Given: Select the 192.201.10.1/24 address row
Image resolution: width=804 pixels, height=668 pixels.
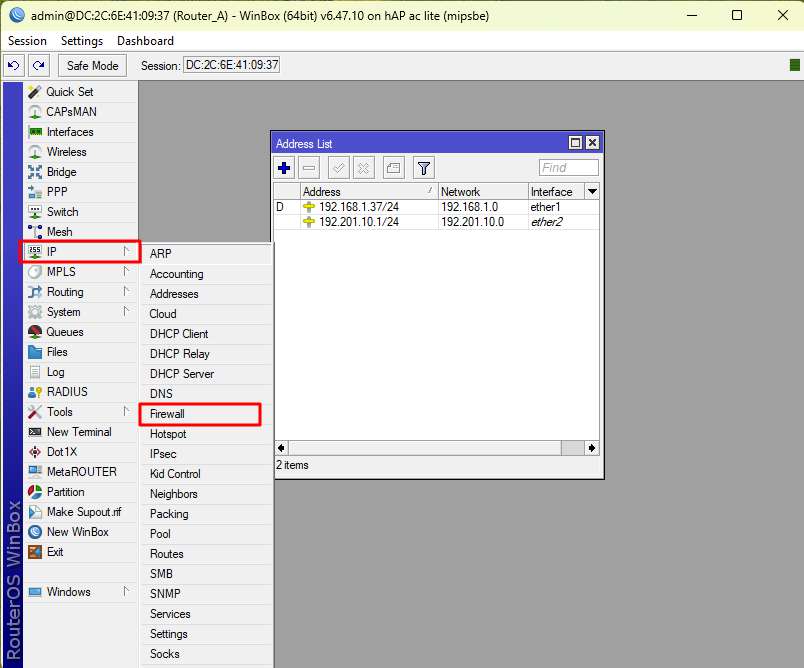Looking at the screenshot, I should point(359,222).
